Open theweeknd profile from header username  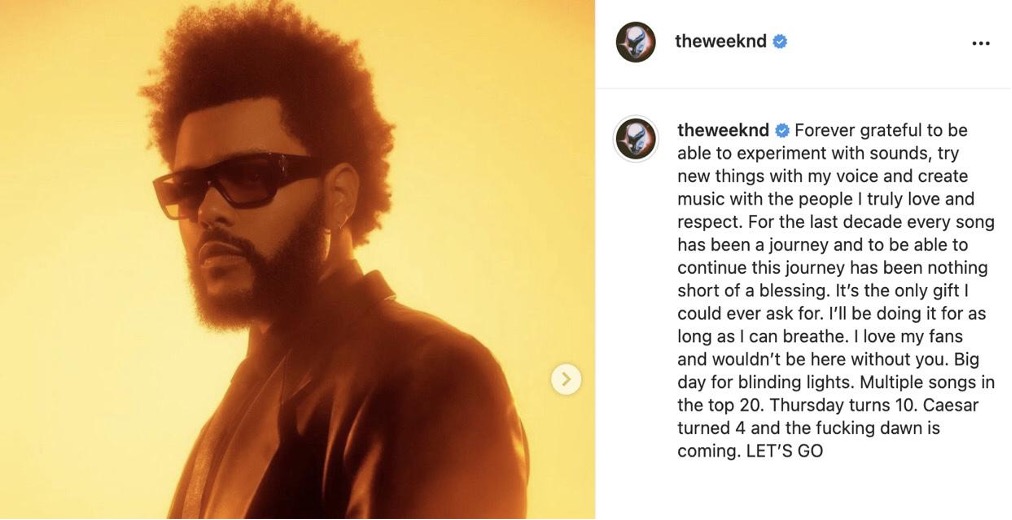720,41
